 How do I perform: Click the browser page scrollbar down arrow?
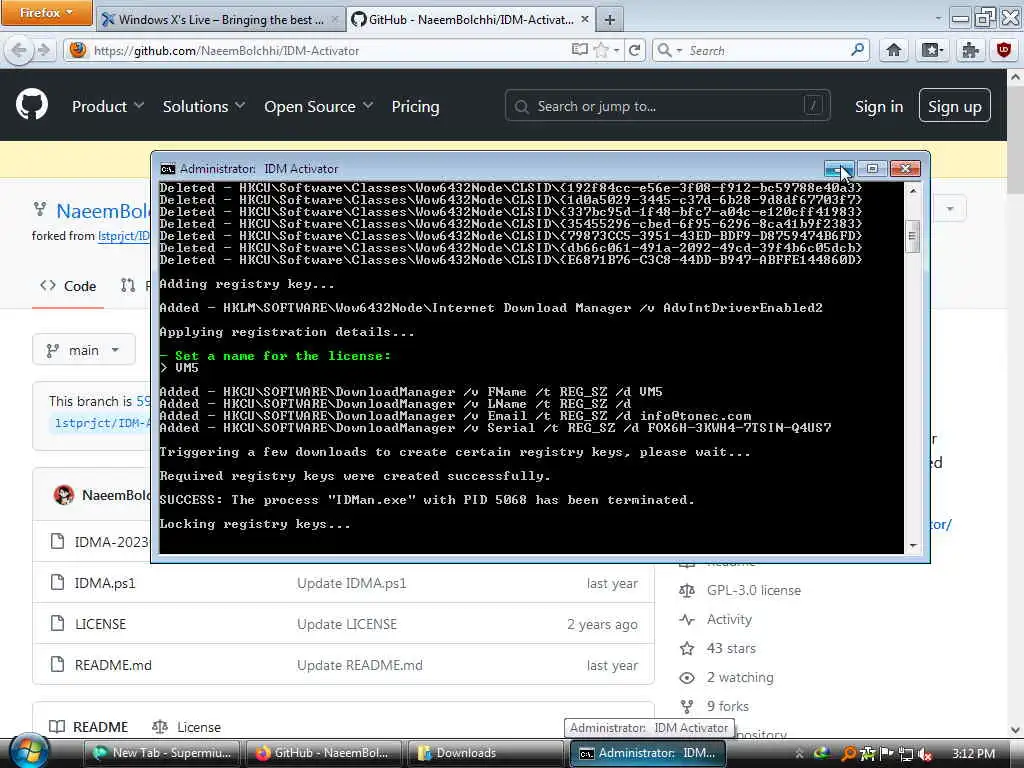1016,729
